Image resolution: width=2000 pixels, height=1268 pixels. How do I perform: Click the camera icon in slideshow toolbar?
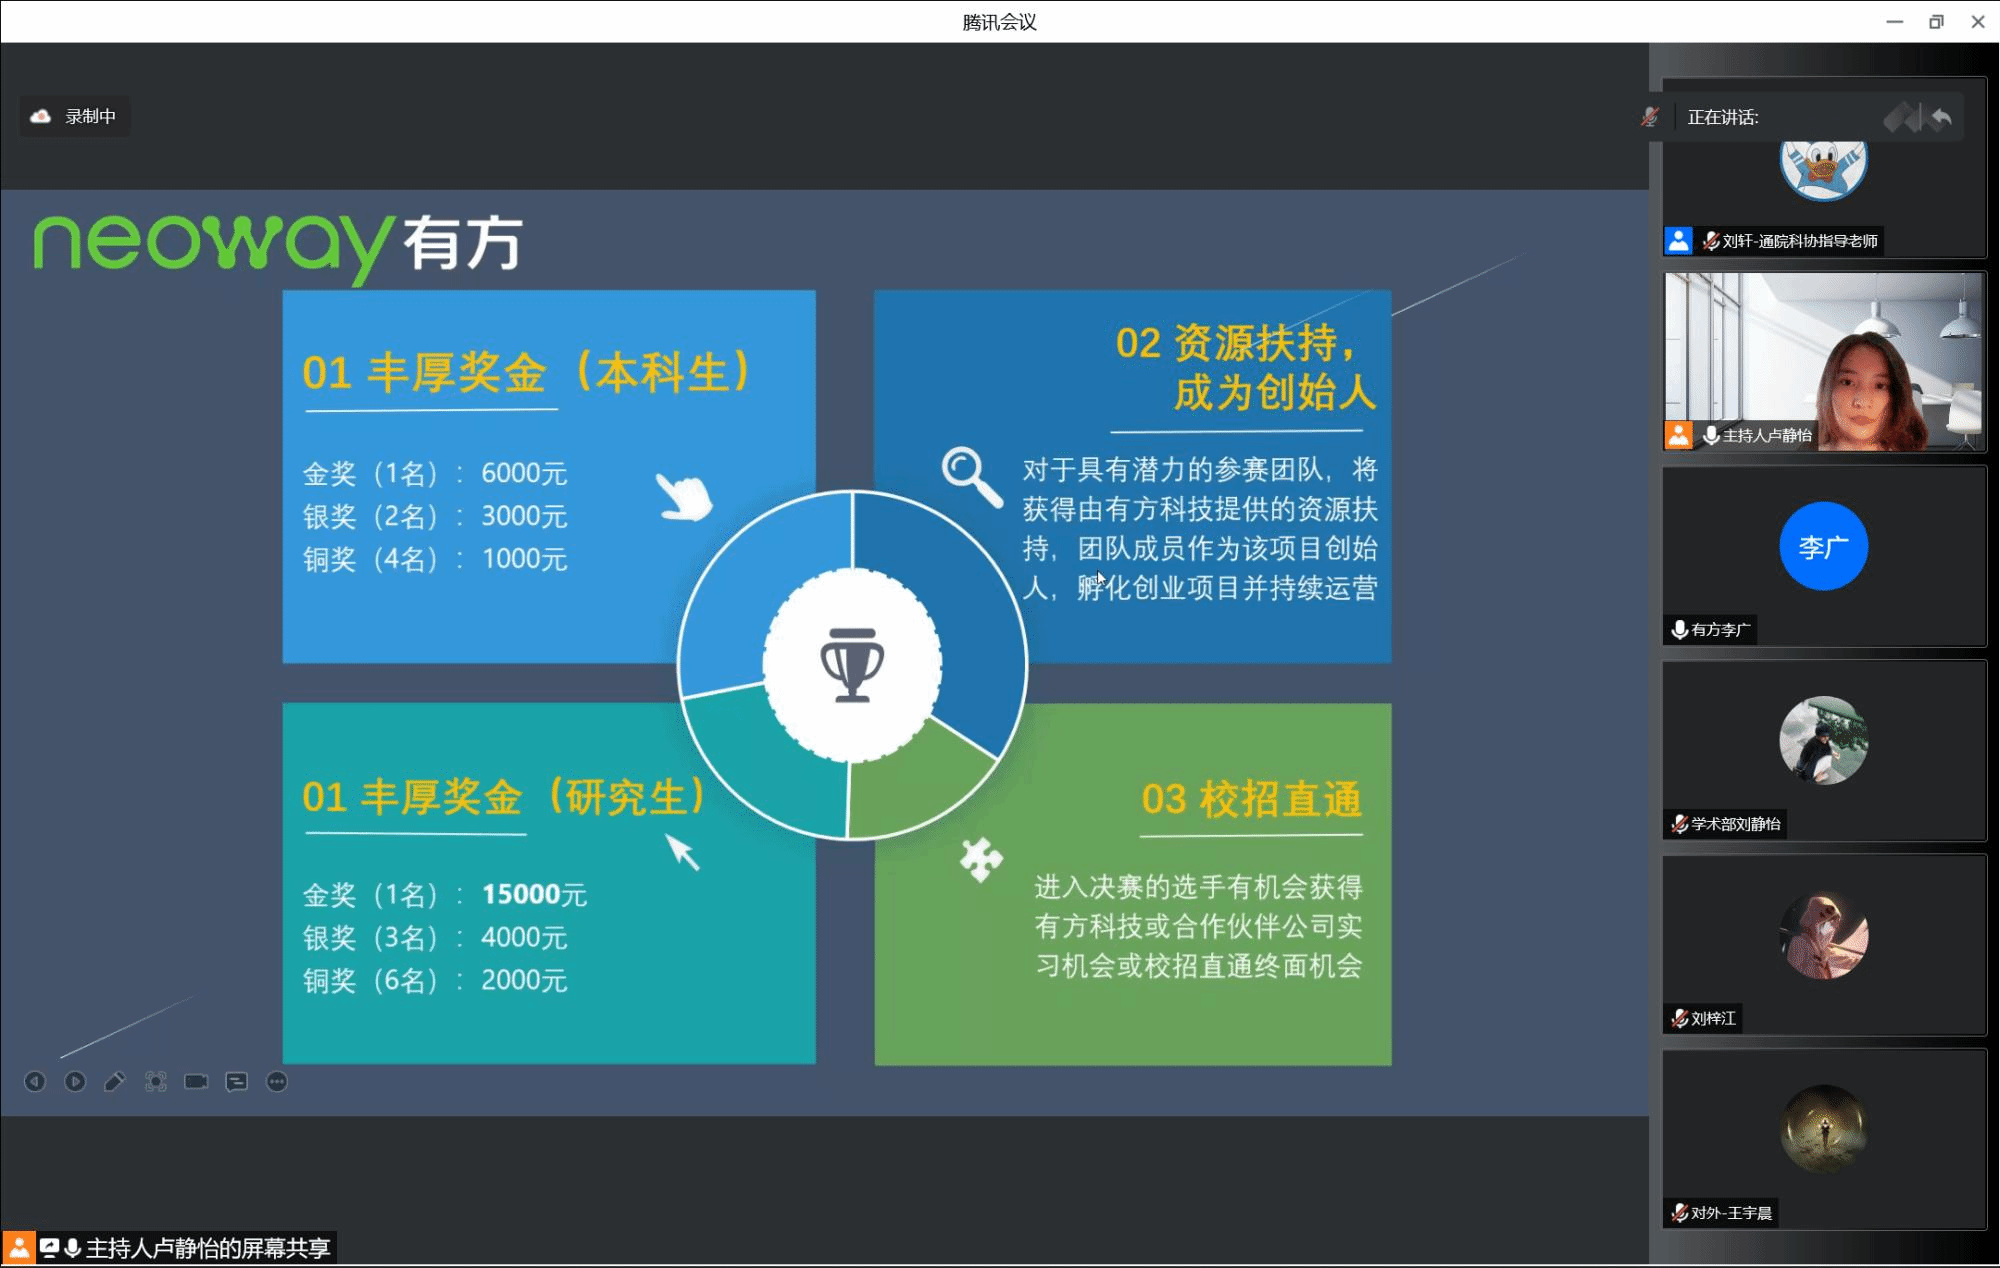coord(196,1081)
